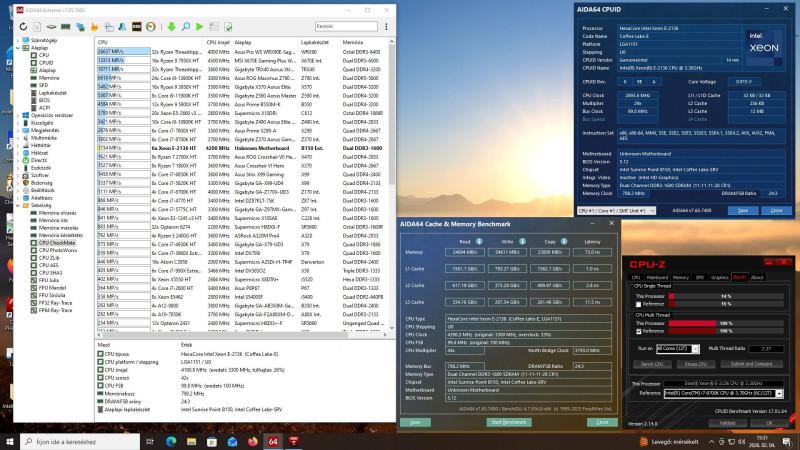Image resolution: width=800 pixels, height=450 pixels.
Task: Open the Windows Start button
Action: coord(10,441)
